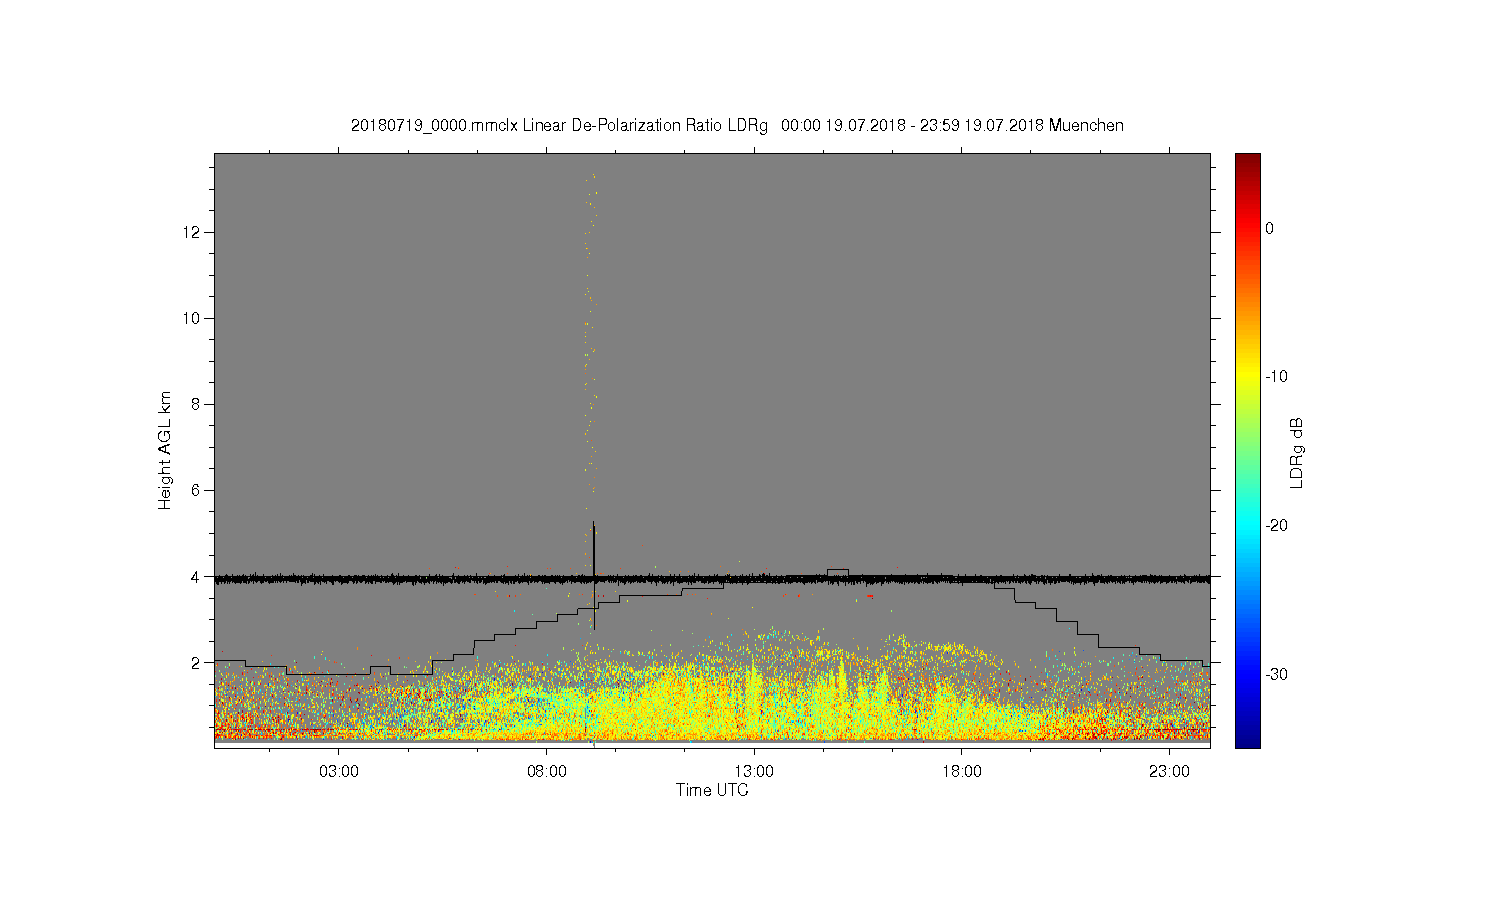Click the colorbar value 0
1500x900 pixels.
(x=1269, y=228)
